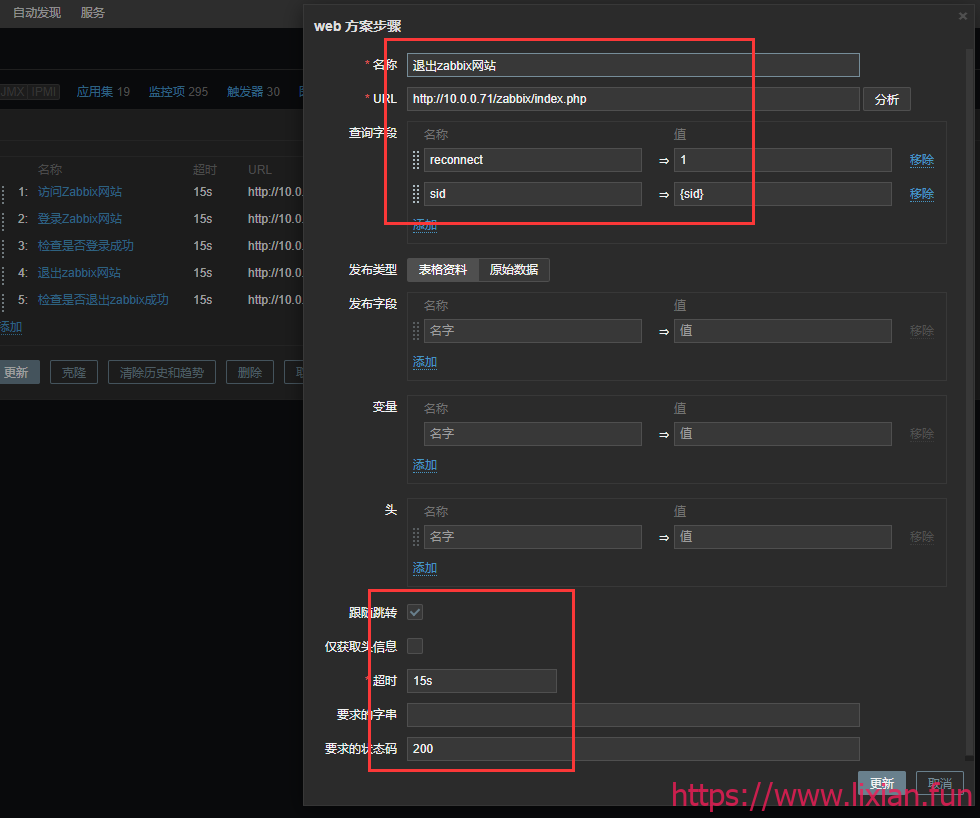Open the 自动发现 menu item
Viewport: 980px width, 818px height.
coord(37,12)
